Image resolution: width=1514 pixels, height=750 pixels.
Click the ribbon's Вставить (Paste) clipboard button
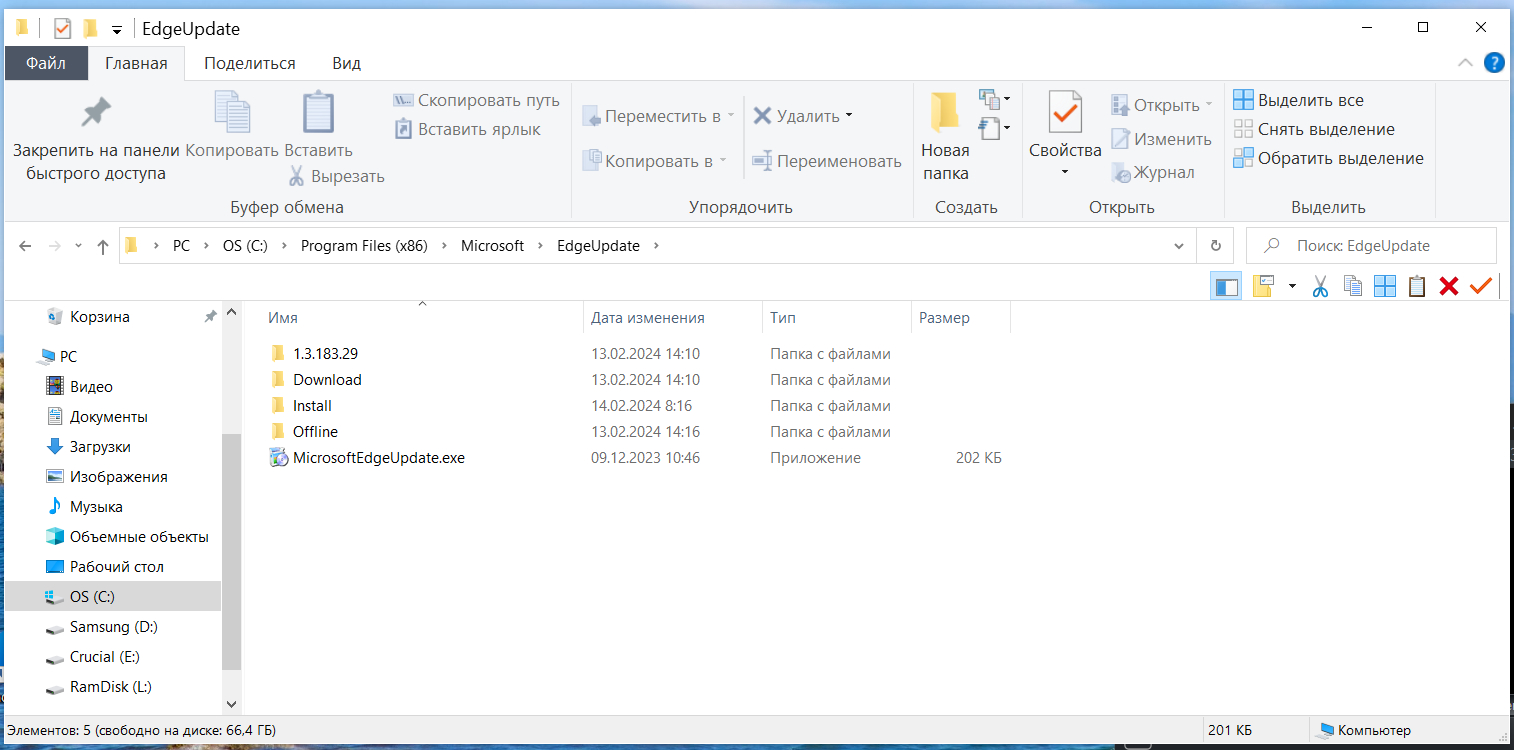318,126
